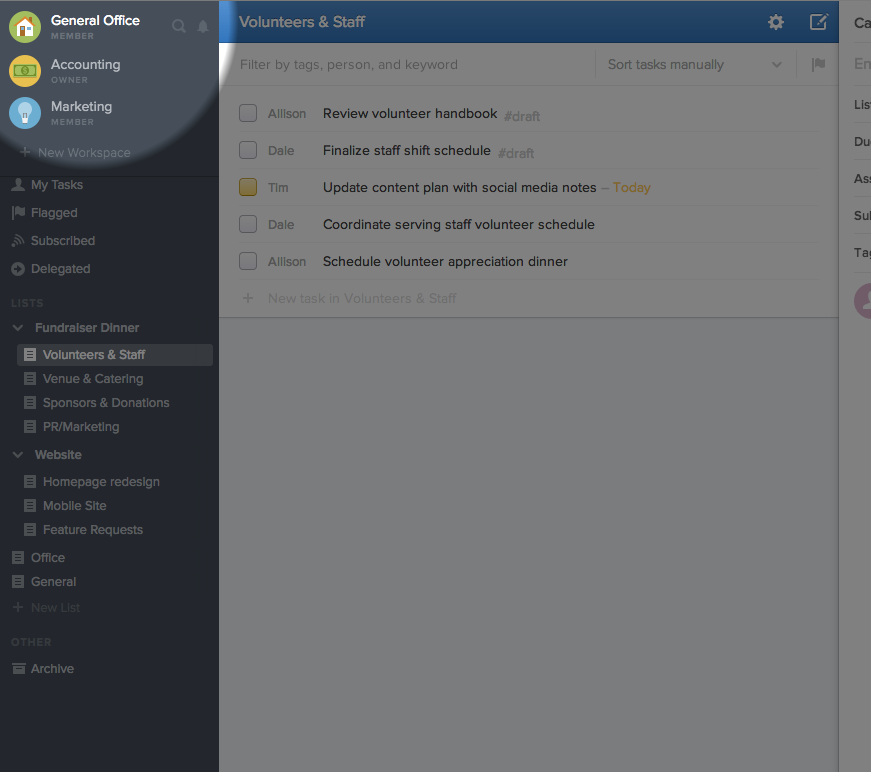
Task: Click the list icon beside Mobile Site
Action: tap(30, 505)
